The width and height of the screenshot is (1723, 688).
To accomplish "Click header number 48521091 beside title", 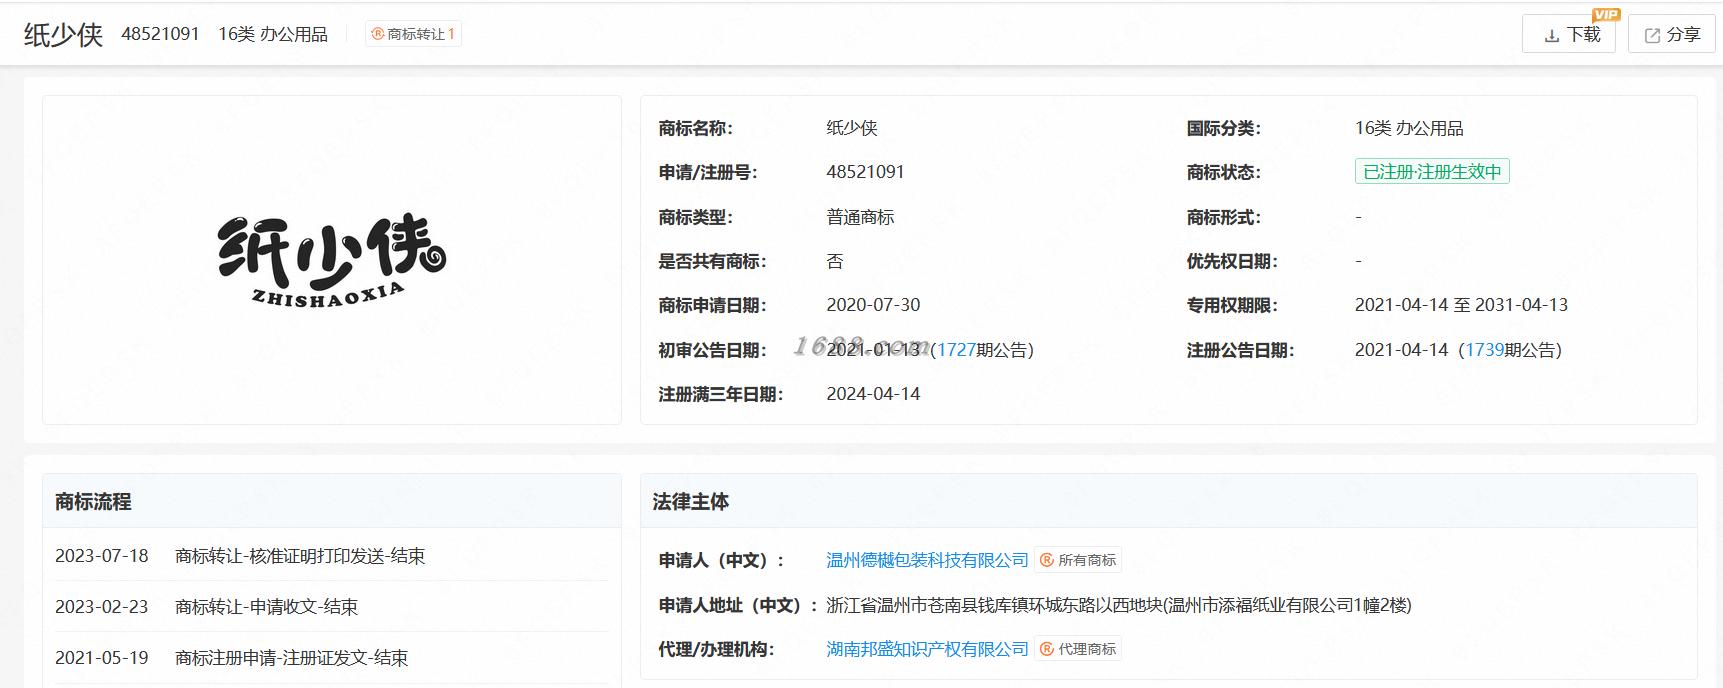I will coord(160,34).
